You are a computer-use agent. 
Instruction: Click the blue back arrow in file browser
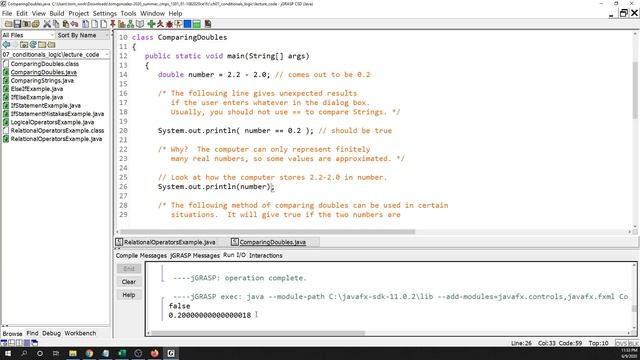(x=6, y=44)
